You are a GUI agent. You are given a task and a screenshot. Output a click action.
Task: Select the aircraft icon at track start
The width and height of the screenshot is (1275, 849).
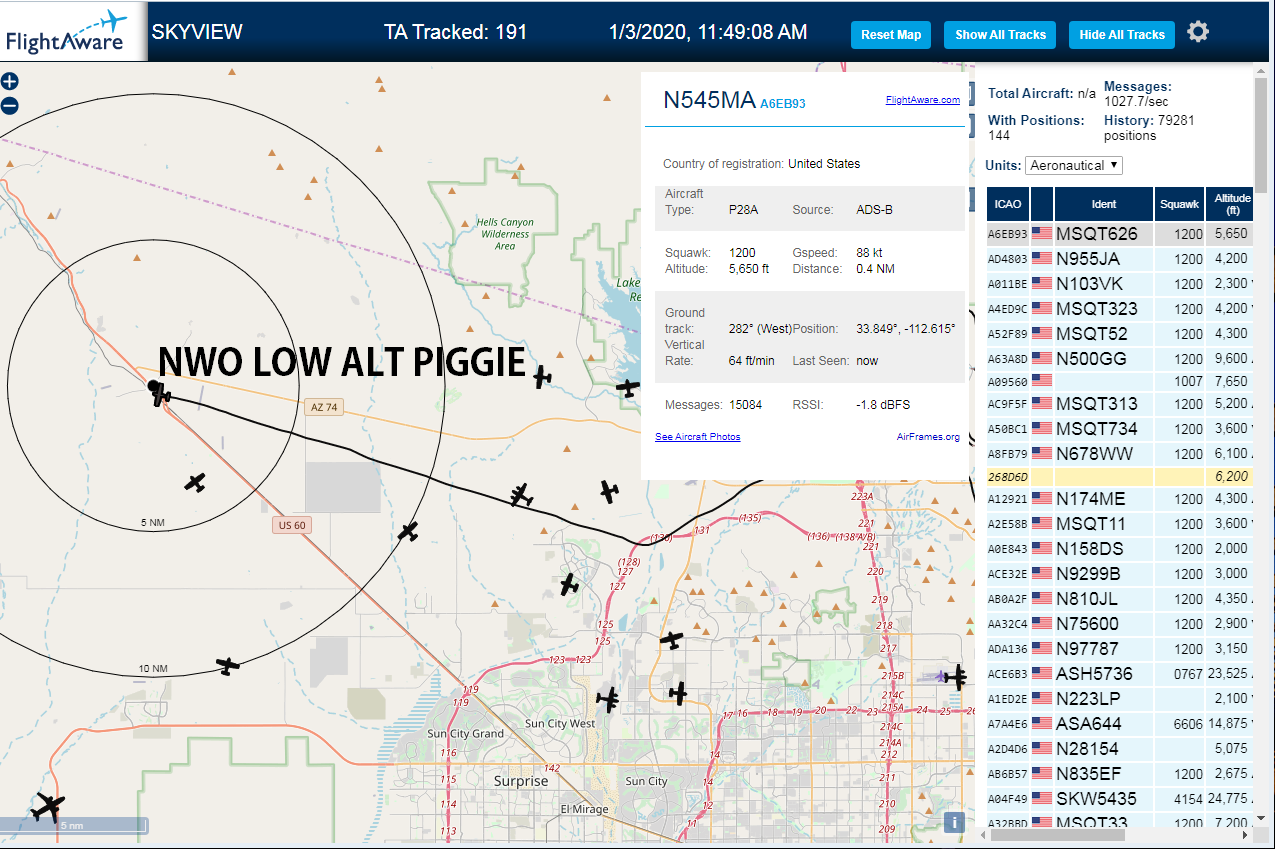[x=160, y=396]
